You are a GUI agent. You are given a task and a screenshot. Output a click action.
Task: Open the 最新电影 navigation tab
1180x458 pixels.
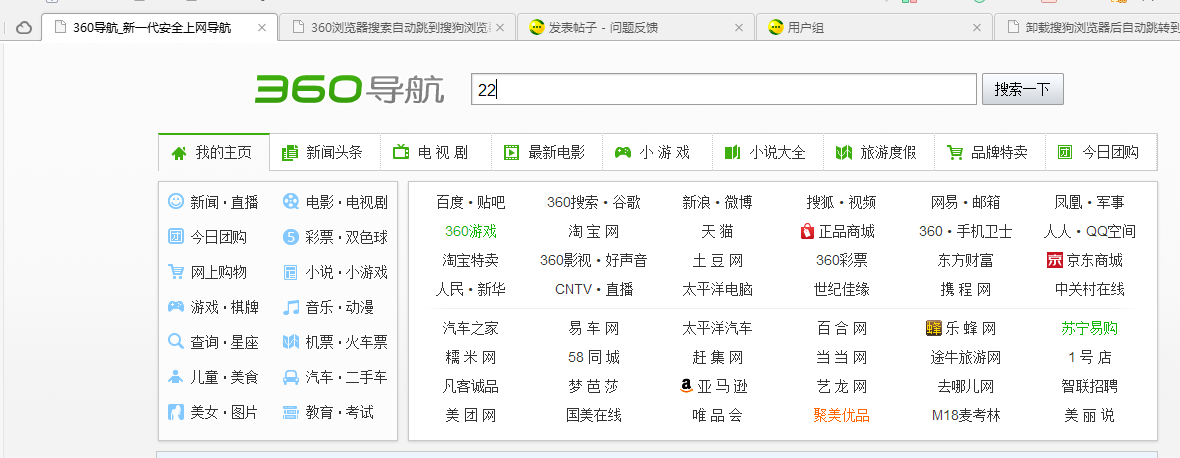click(x=547, y=153)
